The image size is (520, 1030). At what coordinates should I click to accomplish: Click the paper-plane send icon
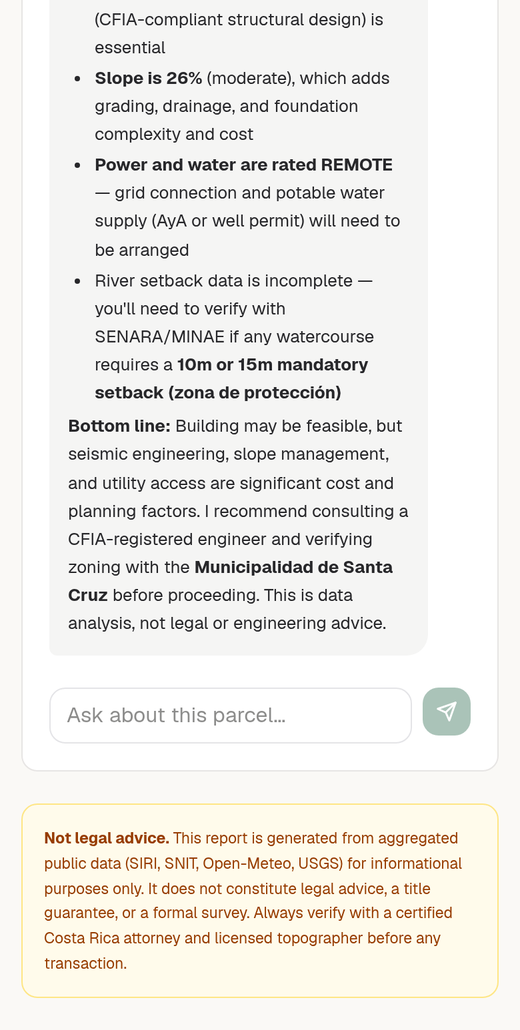[x=446, y=711]
